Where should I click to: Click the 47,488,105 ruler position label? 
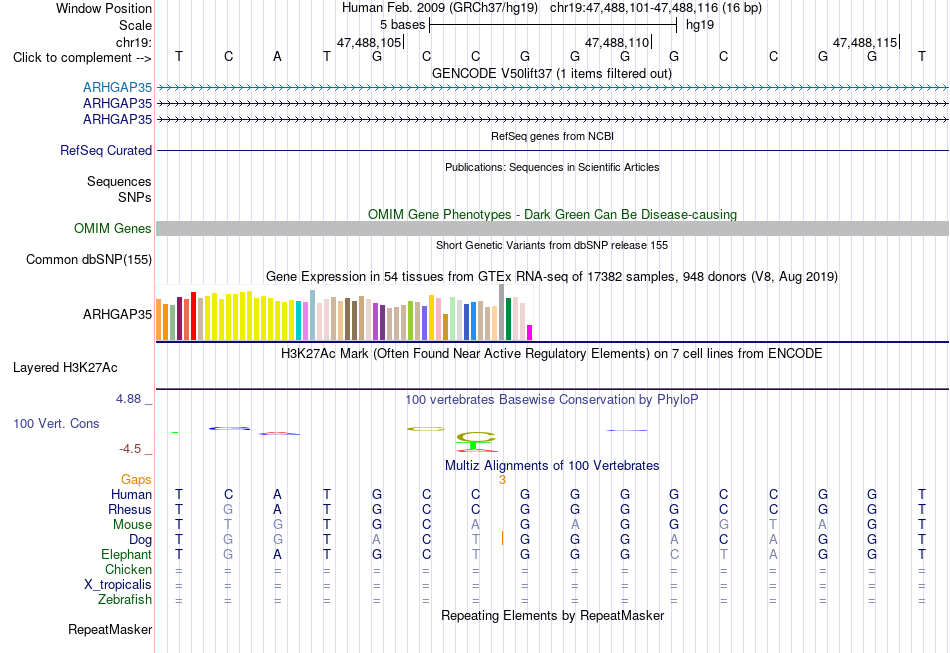coord(369,42)
